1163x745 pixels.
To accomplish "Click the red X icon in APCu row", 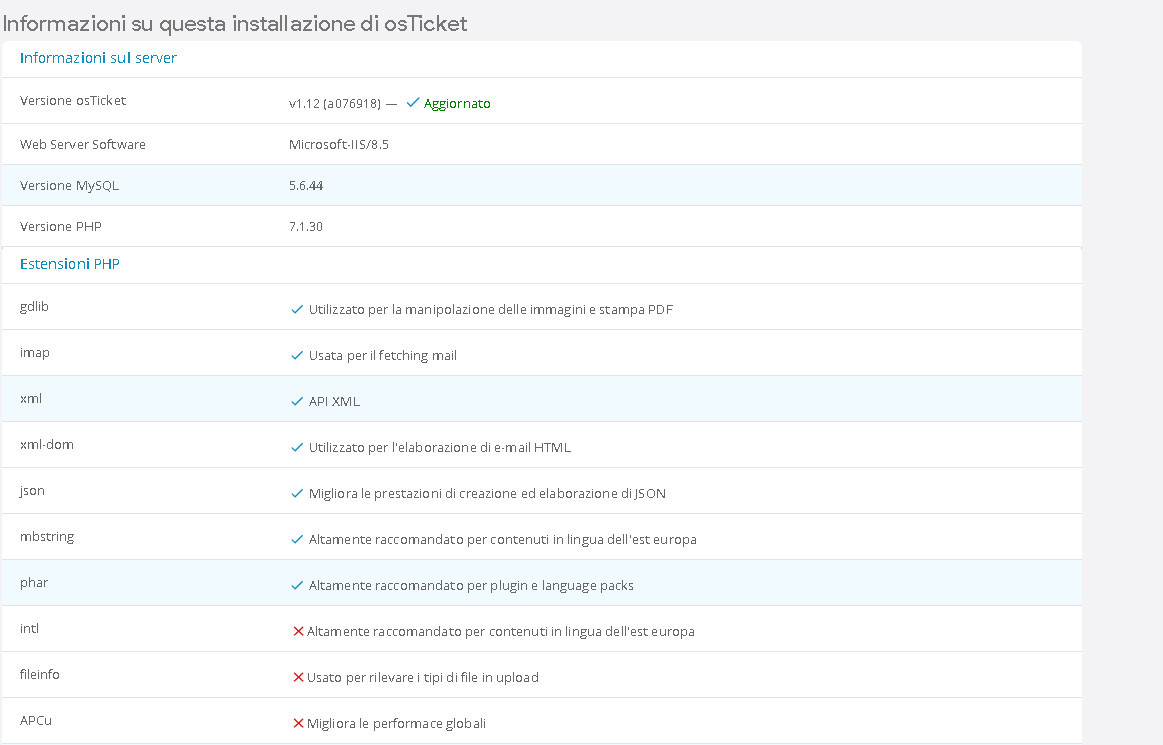I will pos(298,723).
